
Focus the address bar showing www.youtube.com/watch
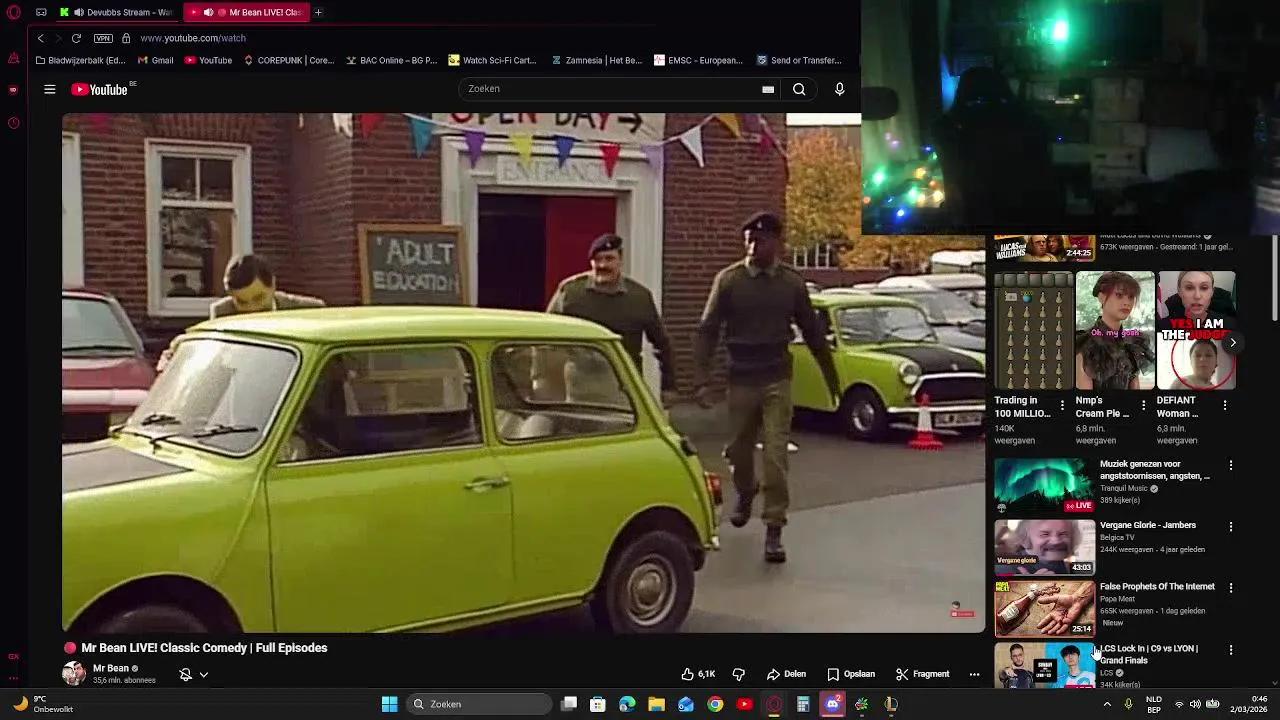(193, 38)
